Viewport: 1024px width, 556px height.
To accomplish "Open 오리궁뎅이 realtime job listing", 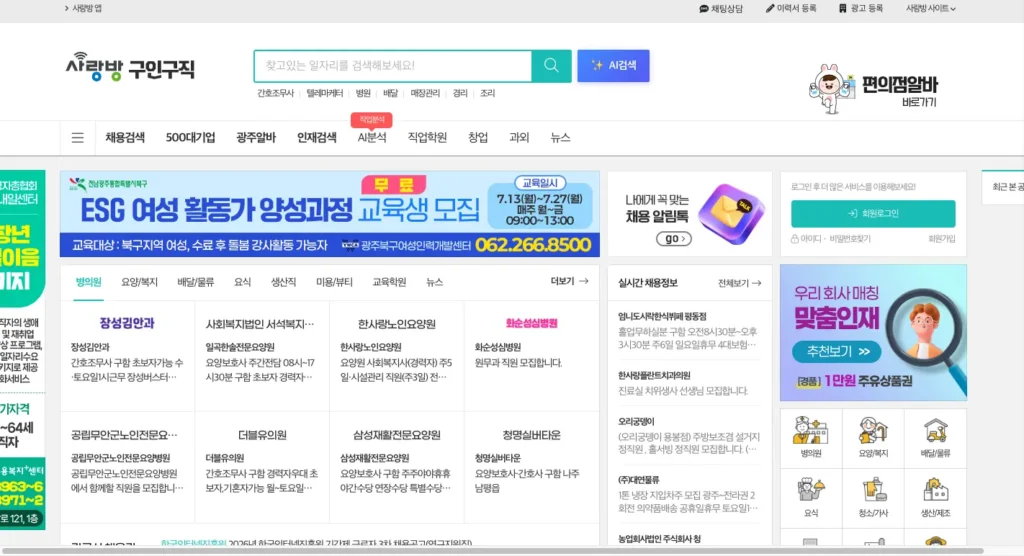I will [x=689, y=435].
